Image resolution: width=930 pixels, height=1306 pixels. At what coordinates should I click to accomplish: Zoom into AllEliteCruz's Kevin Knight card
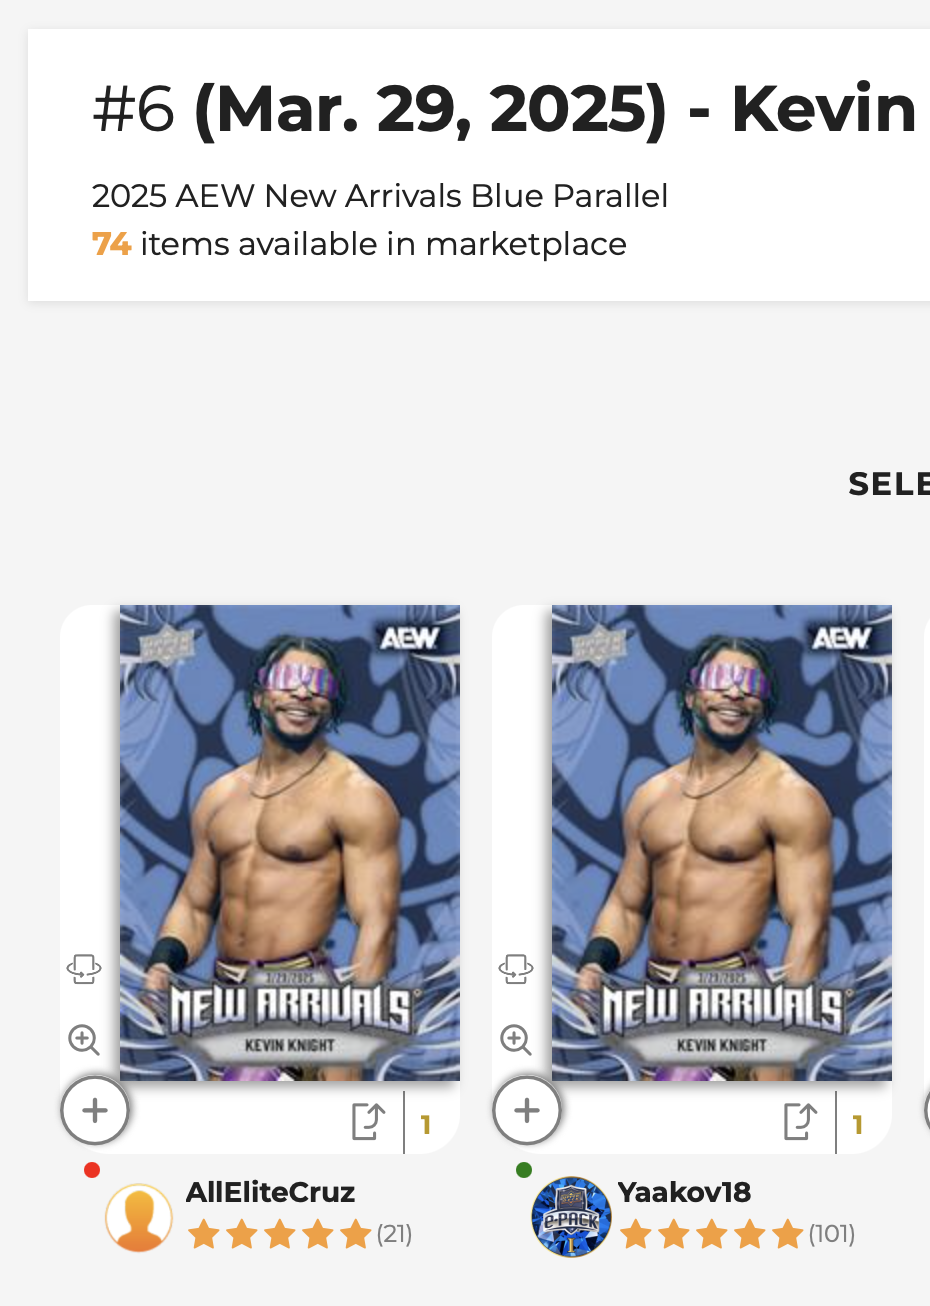click(x=84, y=1040)
